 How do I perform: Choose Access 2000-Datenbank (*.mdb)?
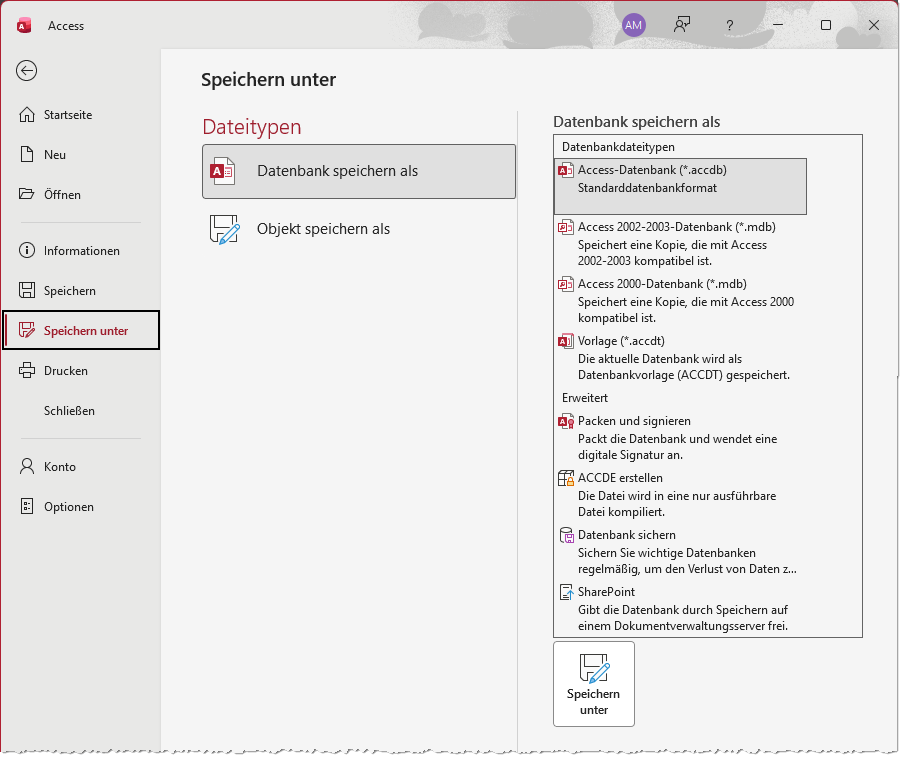[680, 300]
